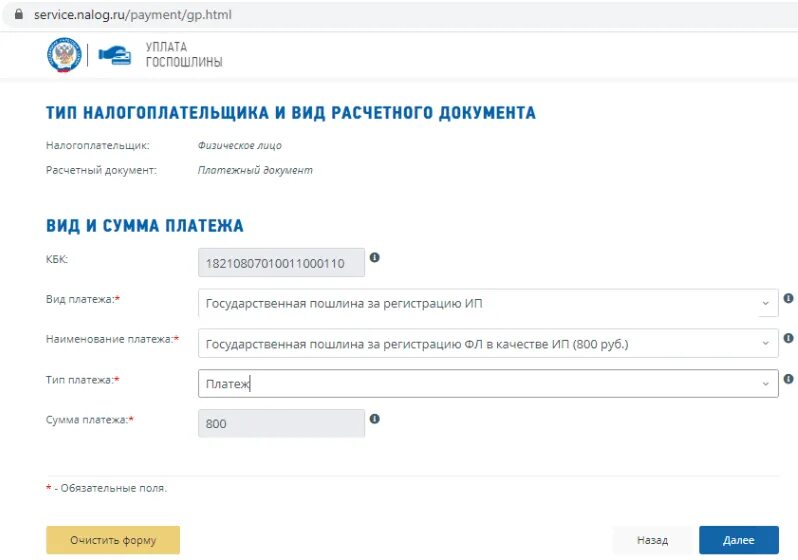Click the padlock icon in address bar
The image size is (798, 560).
[19, 14]
